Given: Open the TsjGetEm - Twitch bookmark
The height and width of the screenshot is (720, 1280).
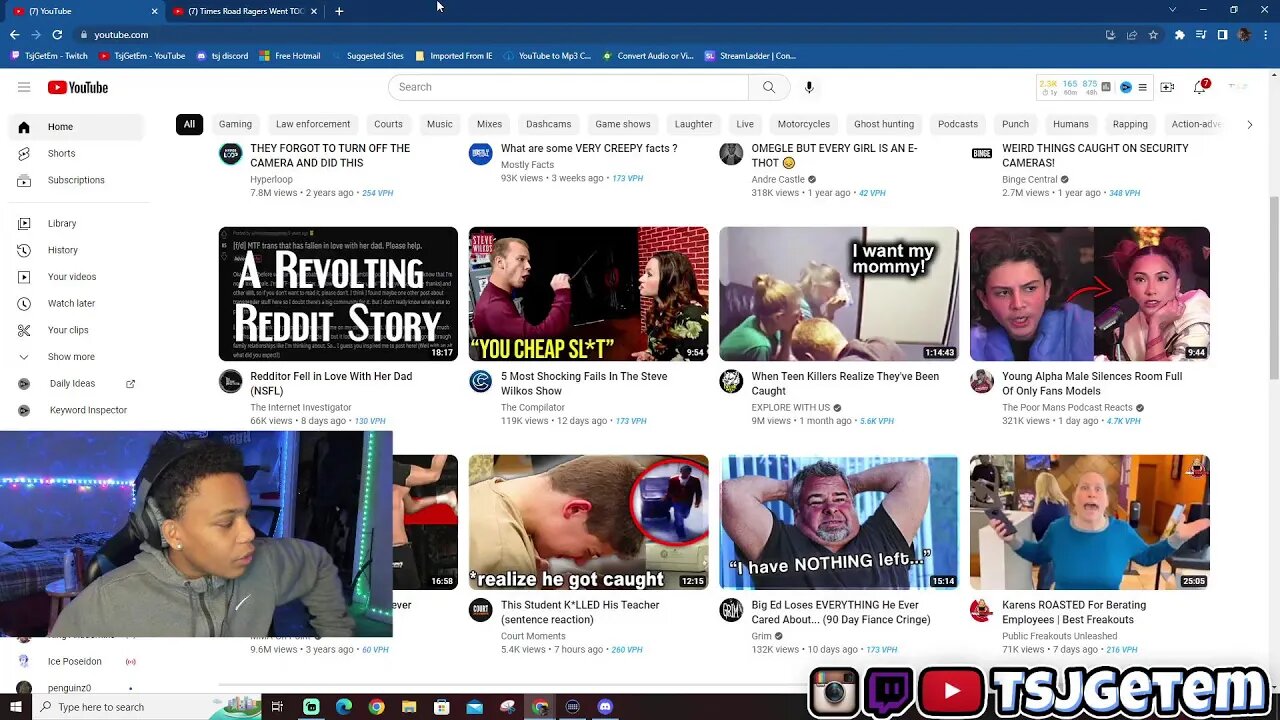Looking at the screenshot, I should coord(49,56).
